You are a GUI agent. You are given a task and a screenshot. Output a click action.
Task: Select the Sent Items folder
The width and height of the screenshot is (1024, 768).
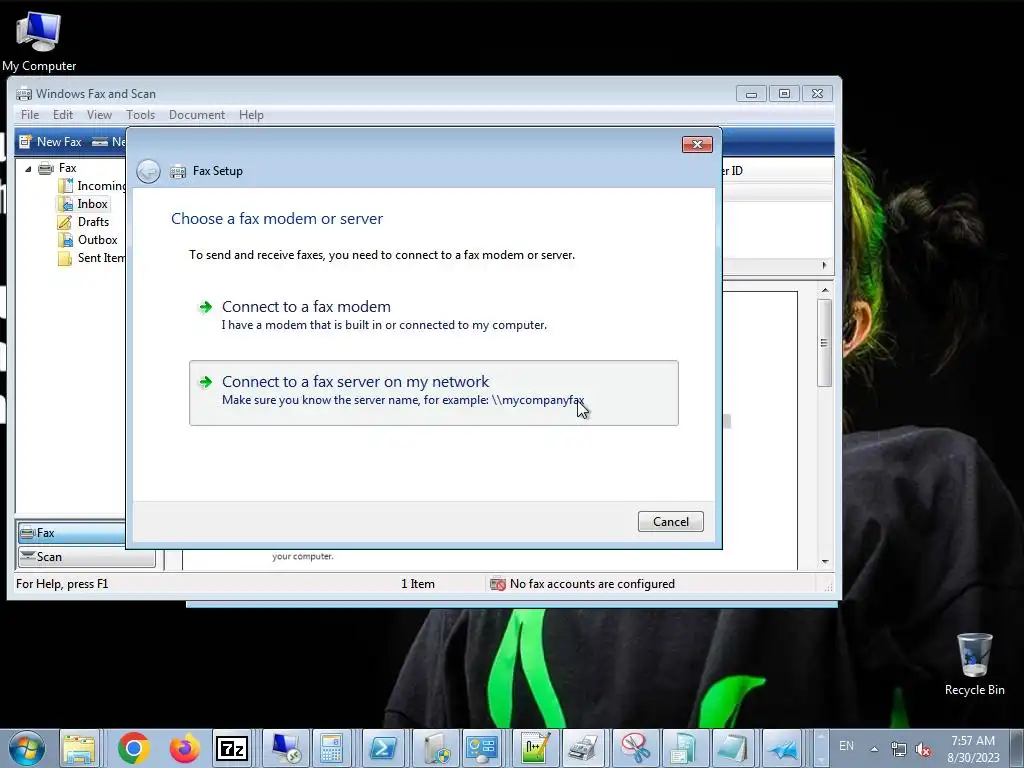click(91, 258)
